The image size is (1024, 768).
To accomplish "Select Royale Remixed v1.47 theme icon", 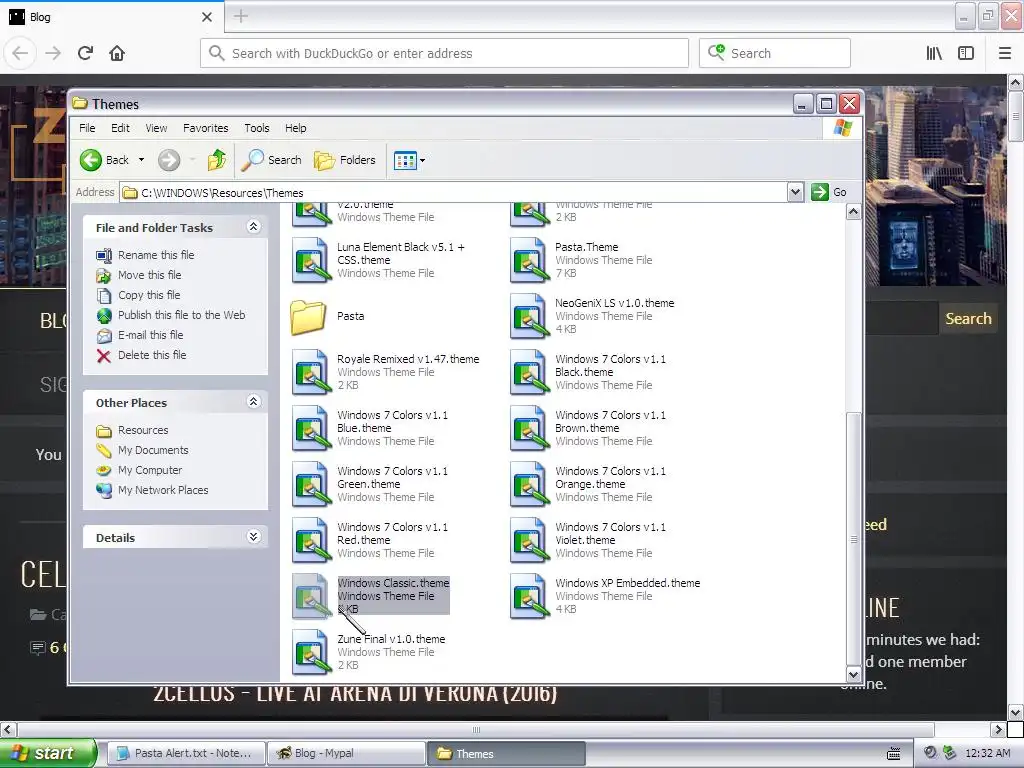I will (311, 372).
